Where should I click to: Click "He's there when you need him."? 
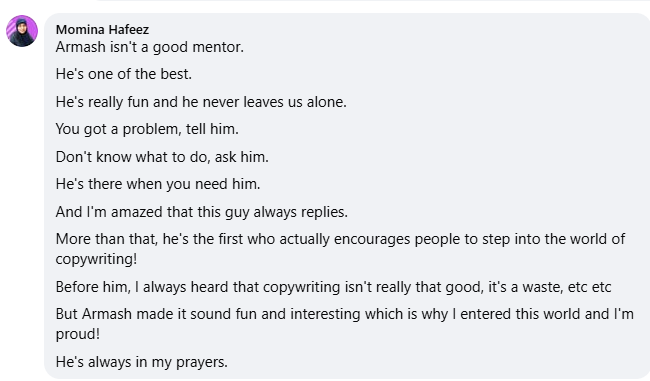(x=158, y=184)
